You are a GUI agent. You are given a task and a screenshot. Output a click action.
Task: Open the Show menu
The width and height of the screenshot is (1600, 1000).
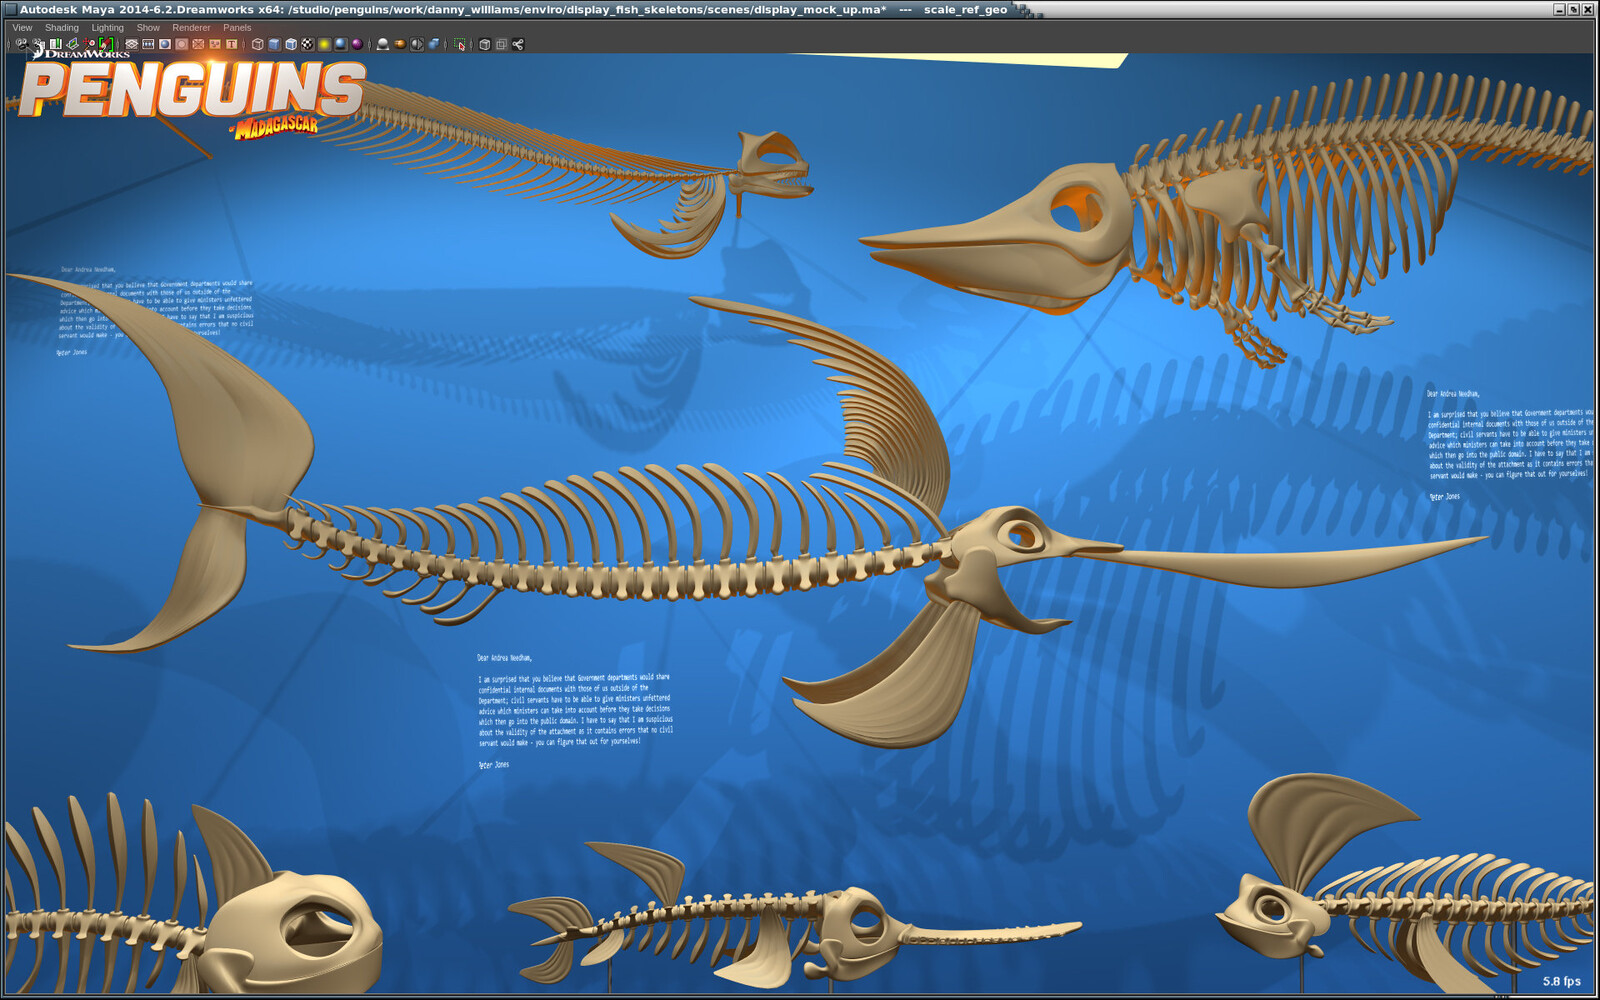148,28
